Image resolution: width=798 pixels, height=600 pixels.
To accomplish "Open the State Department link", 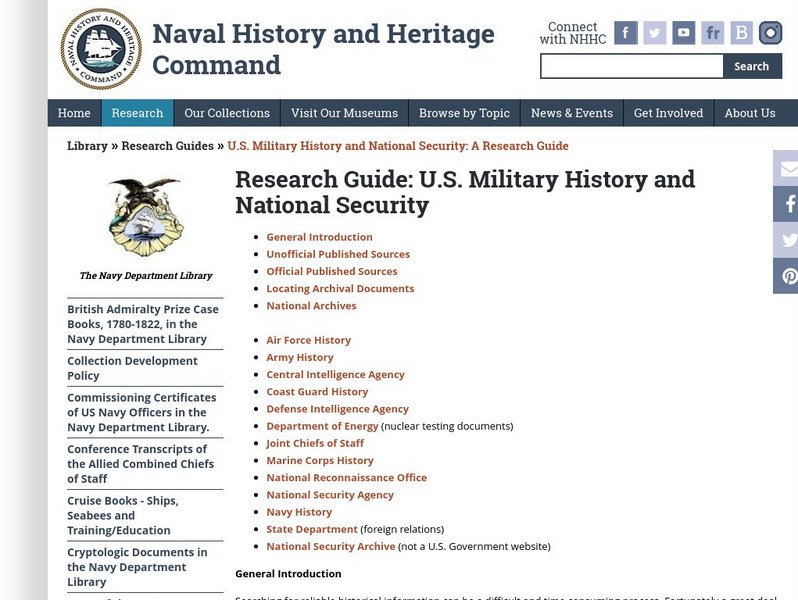I will [x=312, y=529].
